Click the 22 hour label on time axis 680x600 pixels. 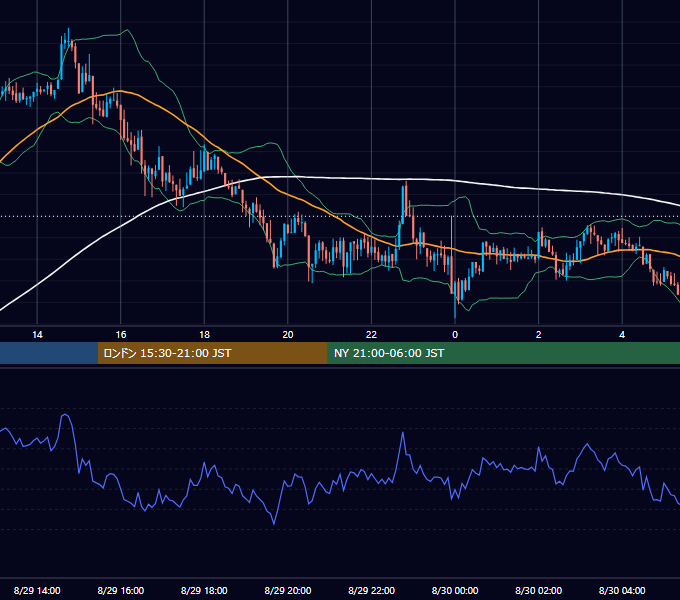pyautogui.click(x=371, y=335)
